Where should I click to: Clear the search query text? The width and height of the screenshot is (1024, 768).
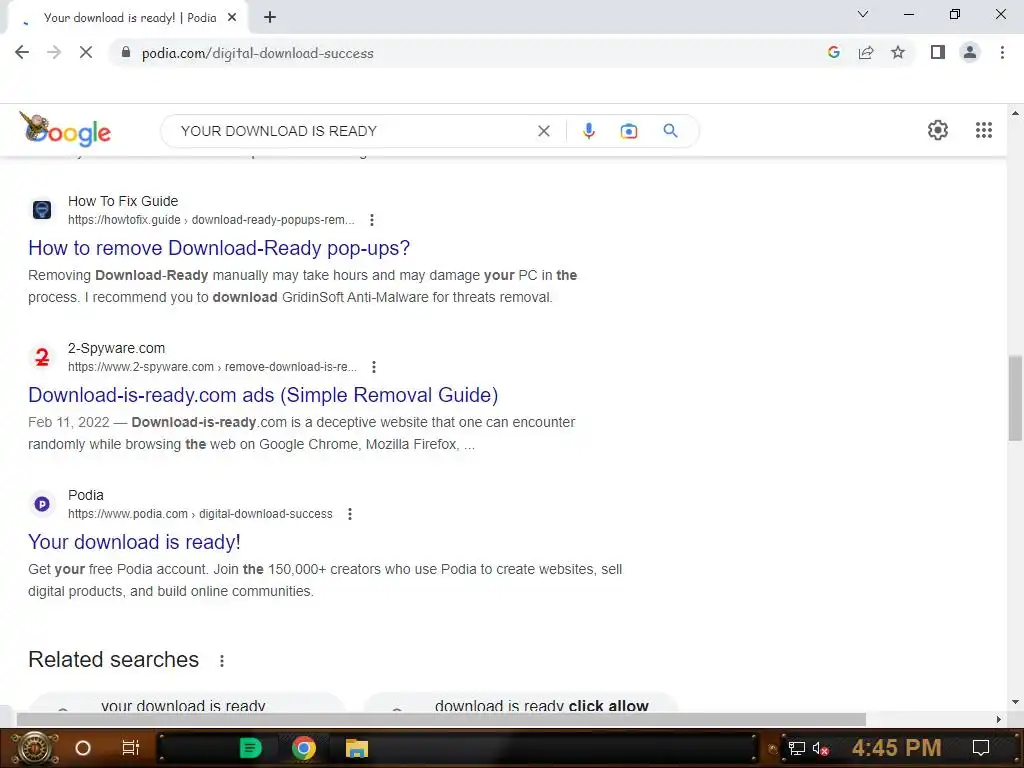pyautogui.click(x=543, y=131)
